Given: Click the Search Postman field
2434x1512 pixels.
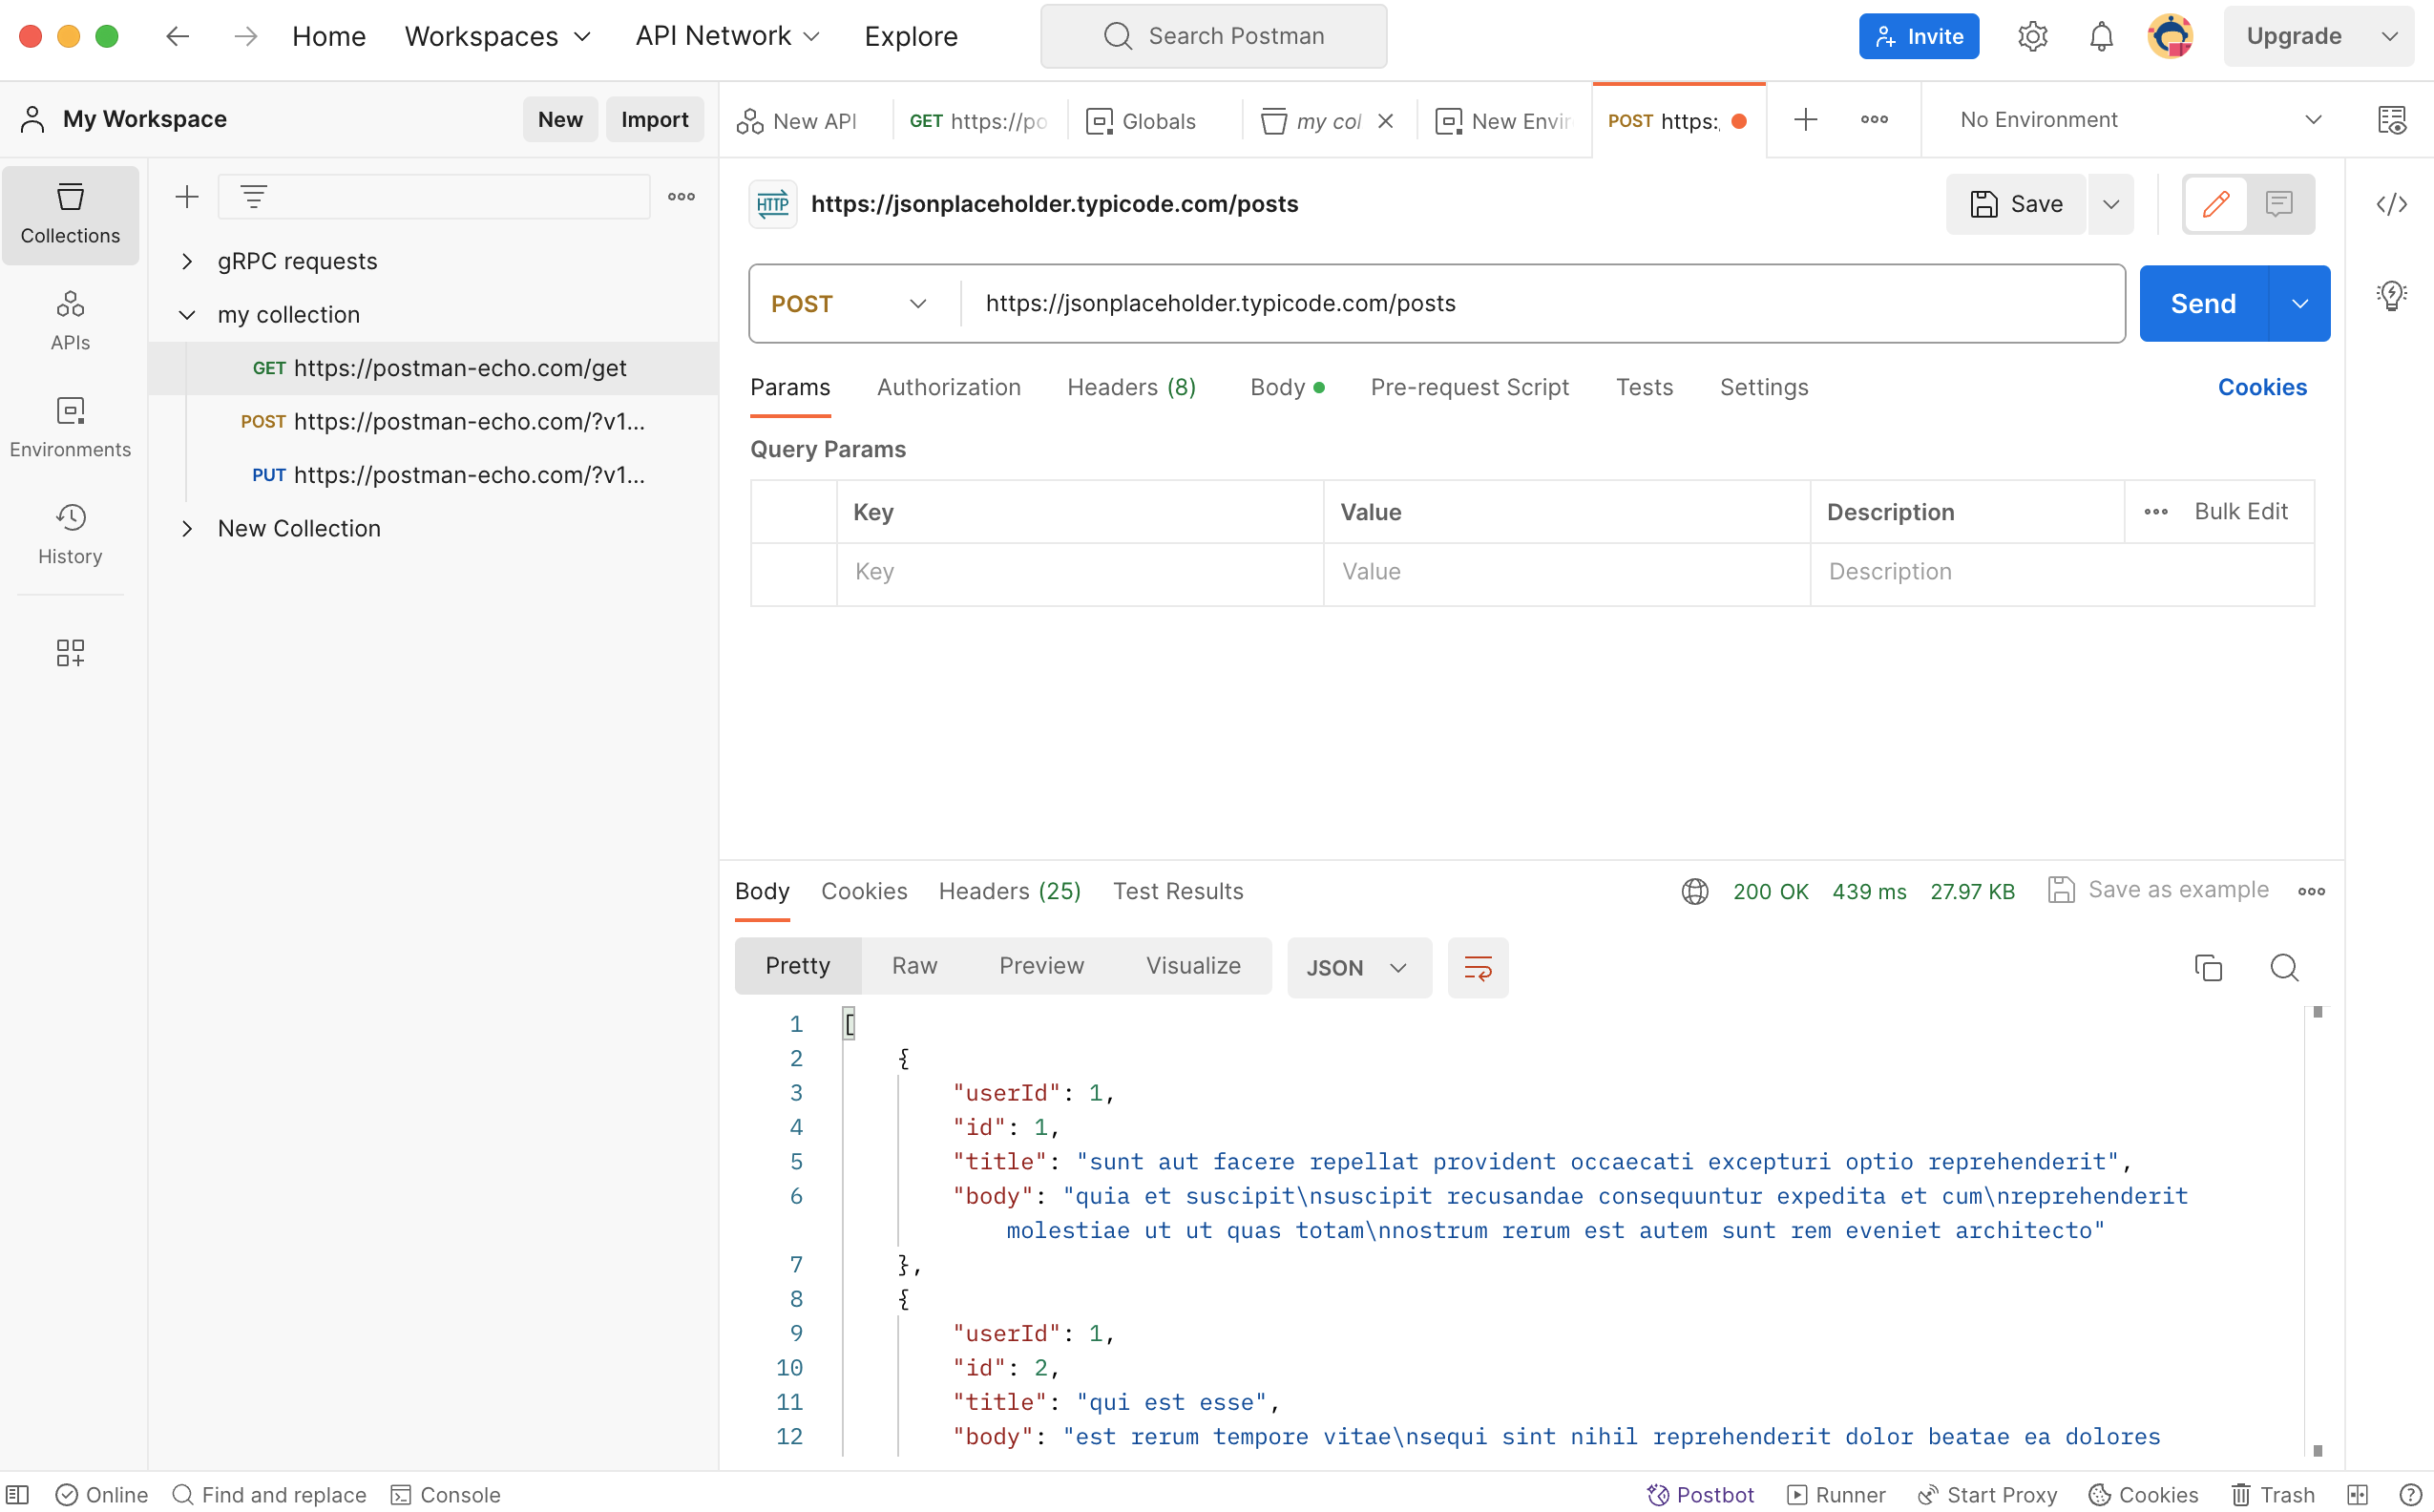Looking at the screenshot, I should (1213, 37).
